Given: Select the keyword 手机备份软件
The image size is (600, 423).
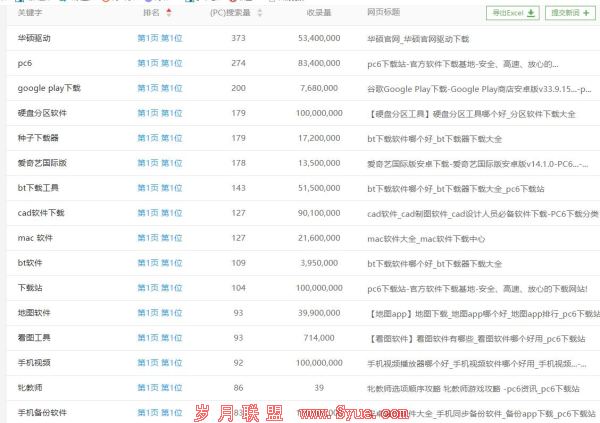Looking at the screenshot, I should 42,413.
